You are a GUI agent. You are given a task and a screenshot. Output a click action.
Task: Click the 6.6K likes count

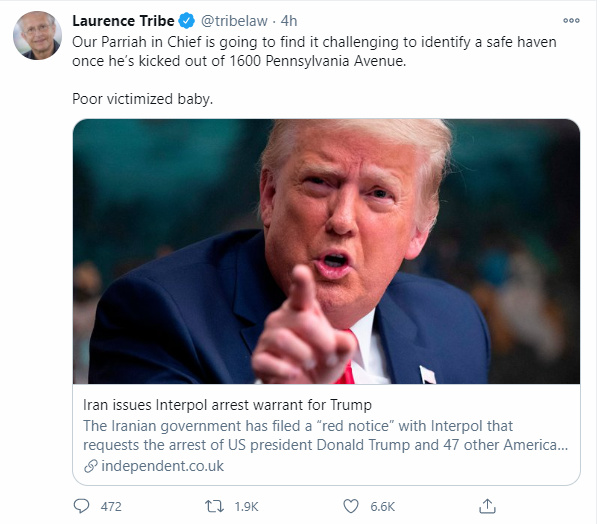pos(382,506)
